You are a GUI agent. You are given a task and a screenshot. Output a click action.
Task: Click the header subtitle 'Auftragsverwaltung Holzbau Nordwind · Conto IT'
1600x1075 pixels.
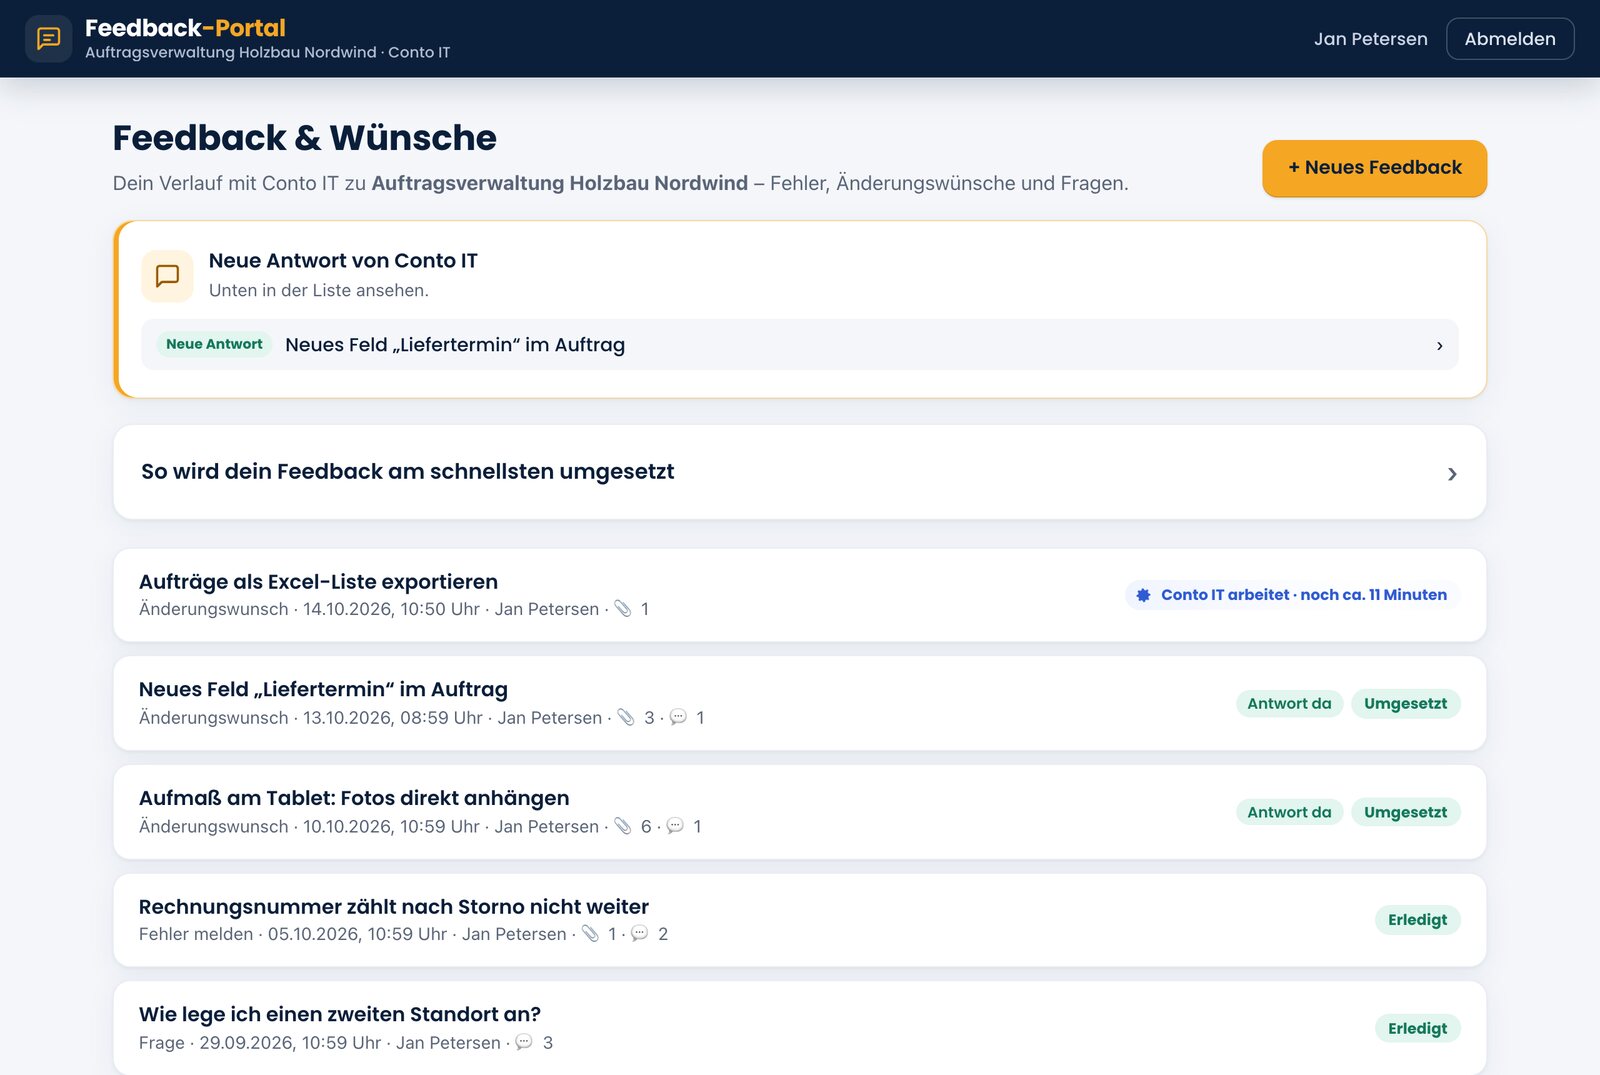268,53
